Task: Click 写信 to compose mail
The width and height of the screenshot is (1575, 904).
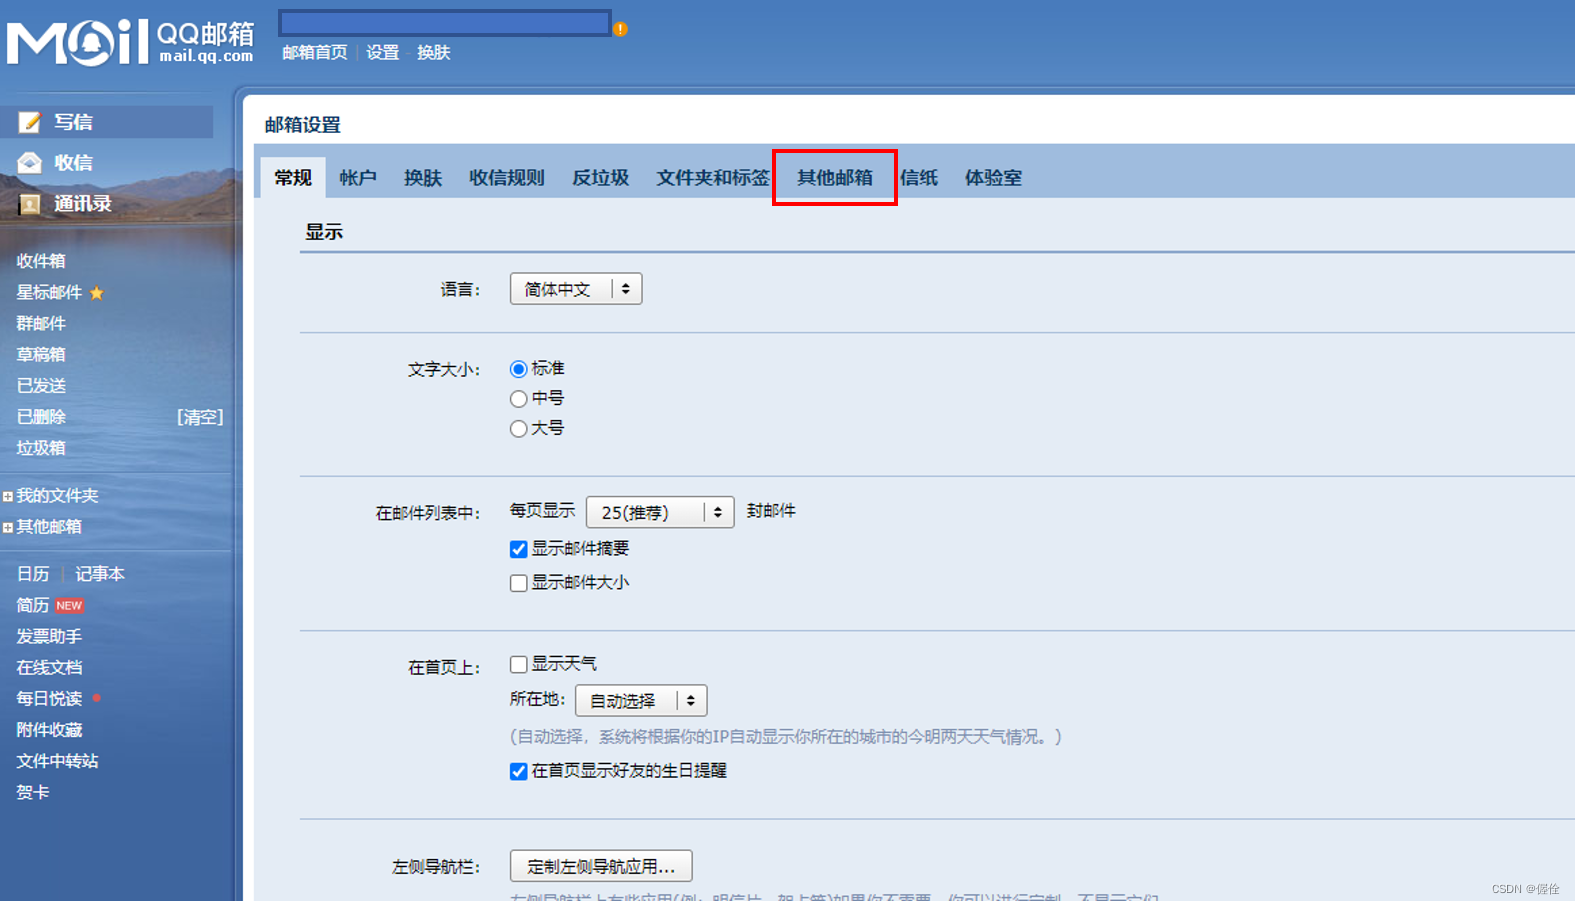Action: [73, 122]
